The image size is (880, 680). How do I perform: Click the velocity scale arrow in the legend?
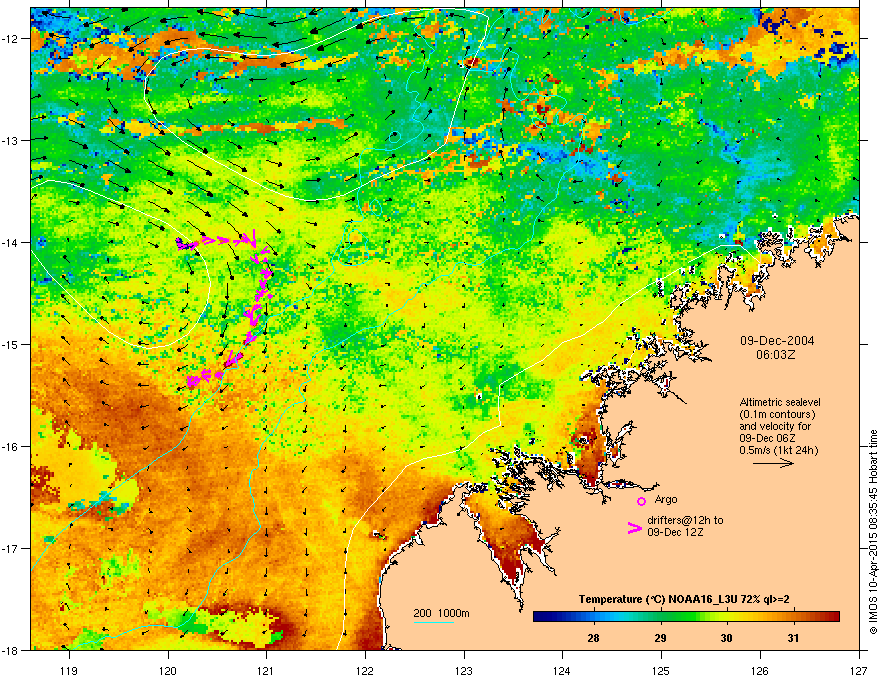(x=773, y=463)
